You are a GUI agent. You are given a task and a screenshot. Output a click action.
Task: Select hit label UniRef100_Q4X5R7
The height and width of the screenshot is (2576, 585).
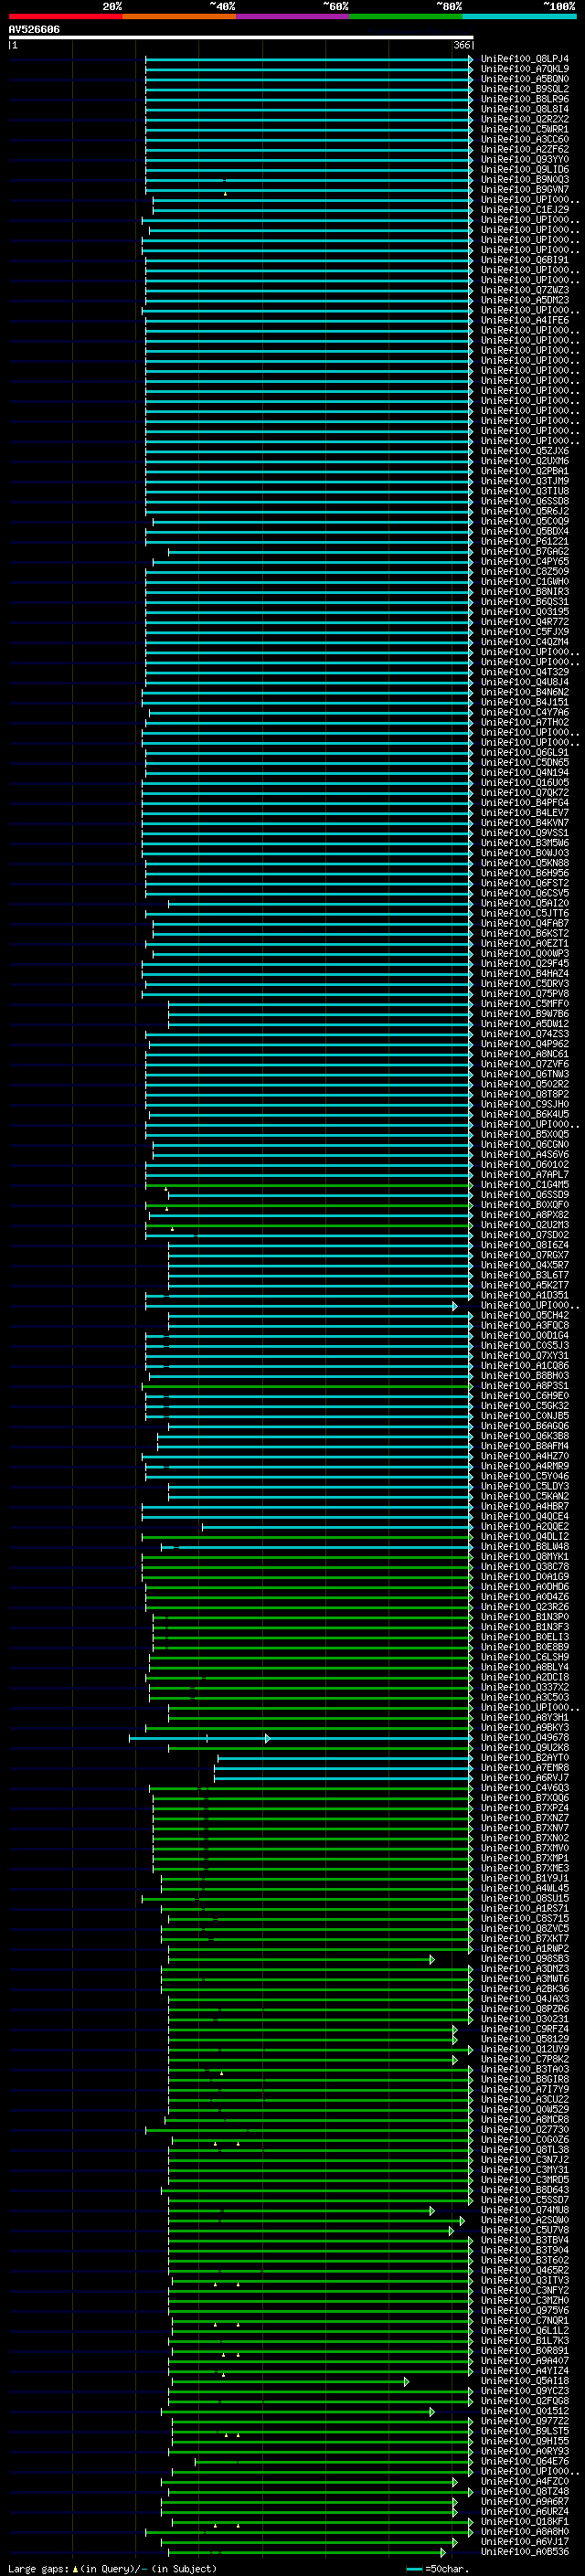click(525, 1265)
